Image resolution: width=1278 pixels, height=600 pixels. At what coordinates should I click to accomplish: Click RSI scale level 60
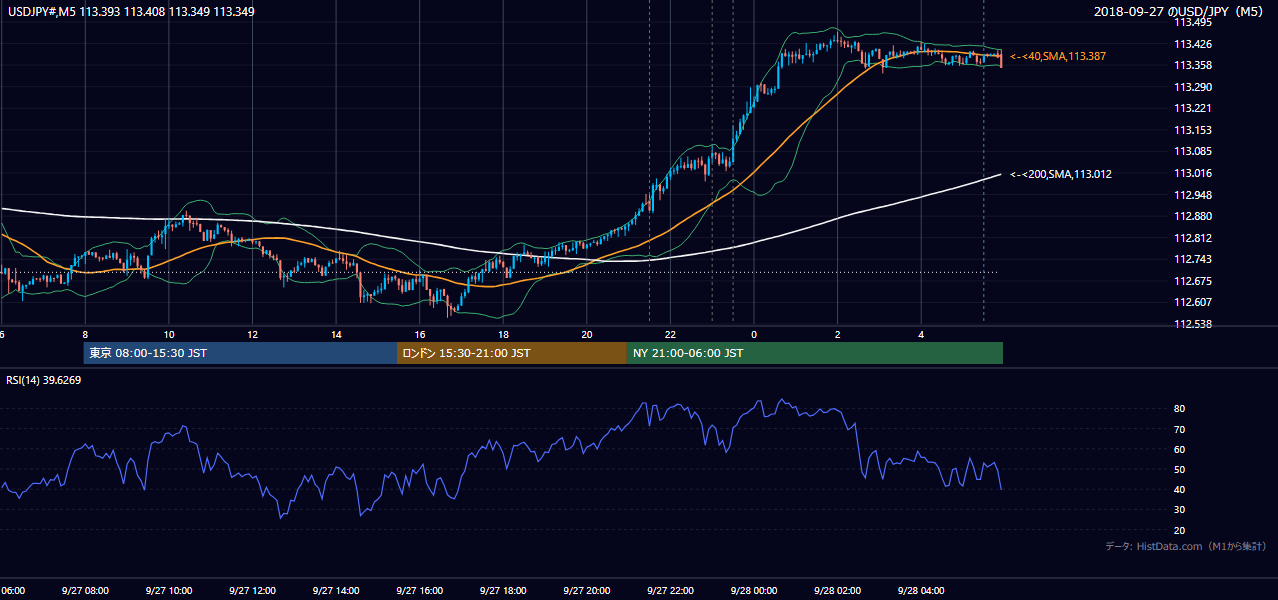[x=1179, y=449]
